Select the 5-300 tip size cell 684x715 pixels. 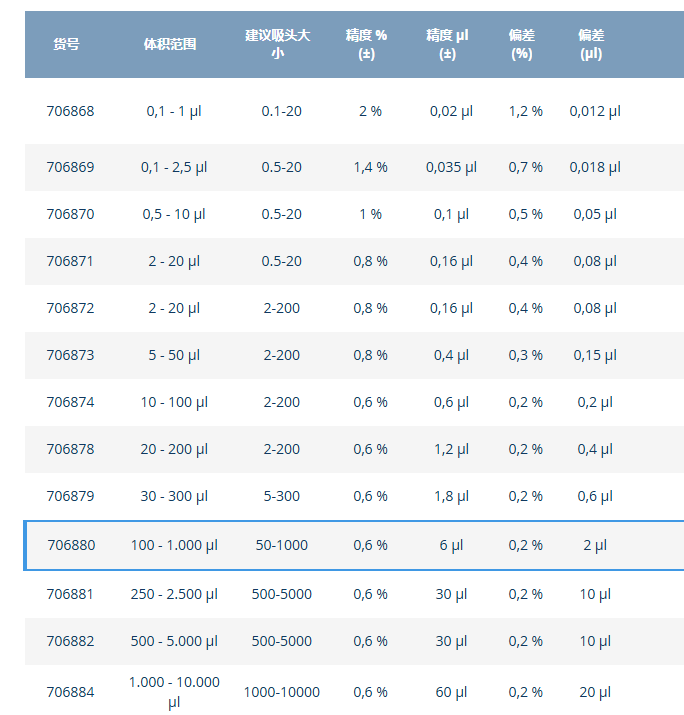282,496
